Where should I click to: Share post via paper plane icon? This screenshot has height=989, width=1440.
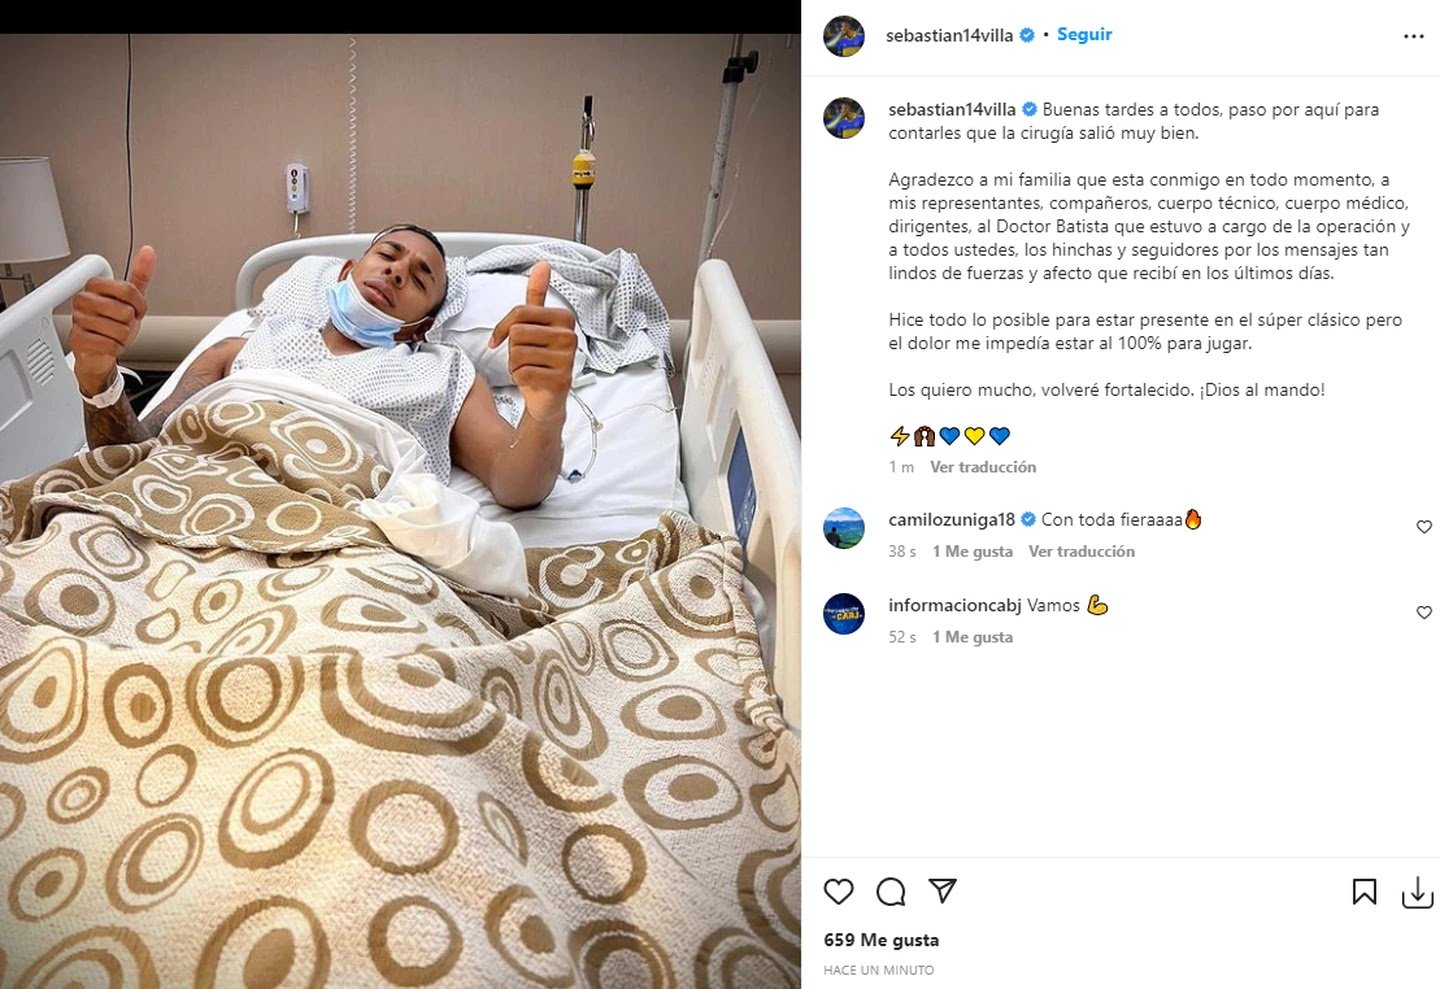(x=942, y=890)
